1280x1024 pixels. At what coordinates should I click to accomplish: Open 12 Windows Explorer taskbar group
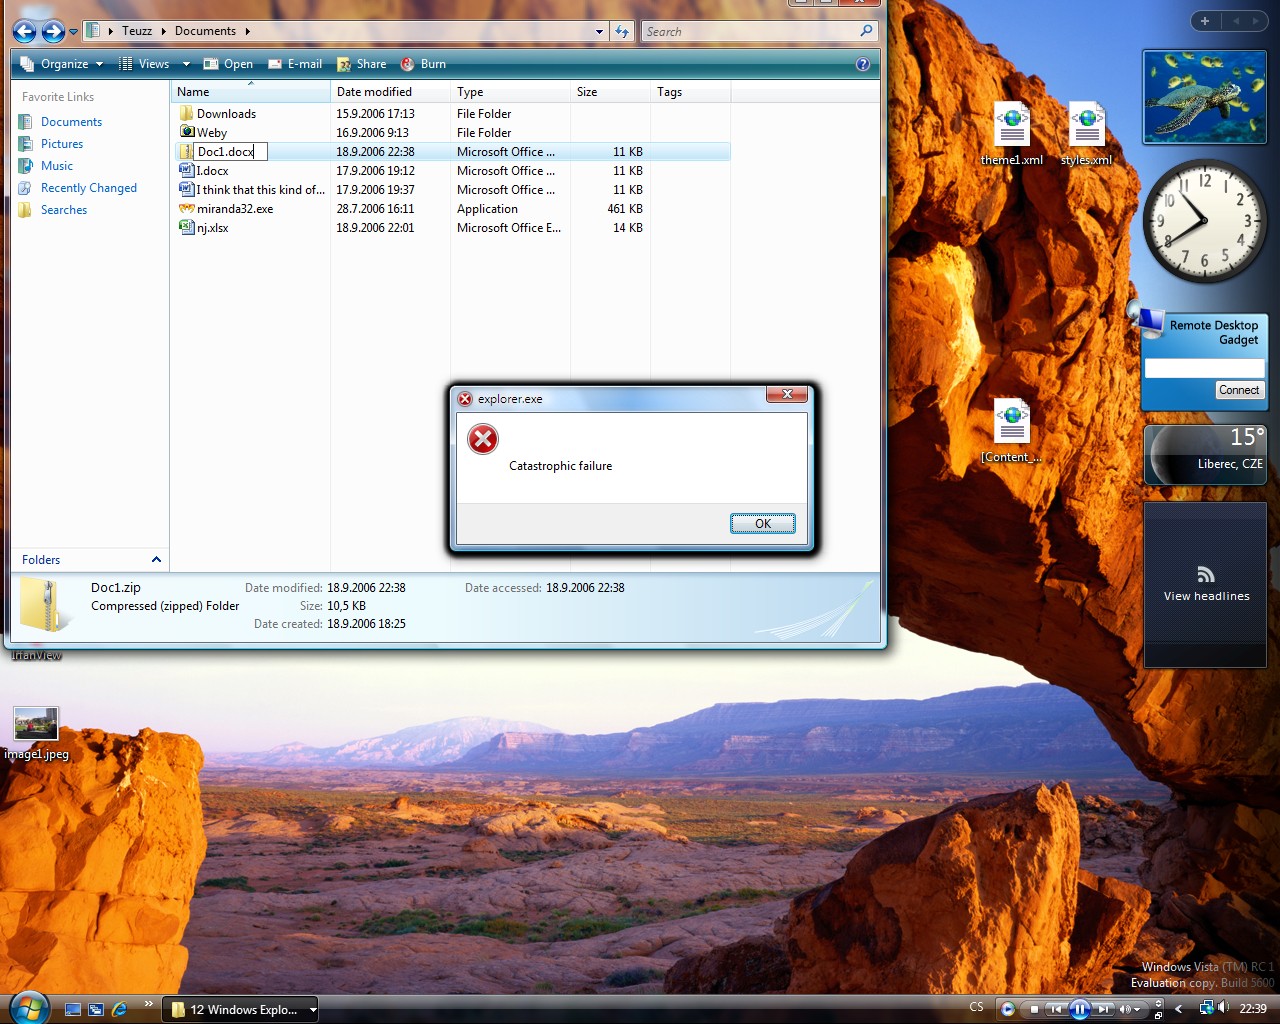click(x=240, y=1010)
